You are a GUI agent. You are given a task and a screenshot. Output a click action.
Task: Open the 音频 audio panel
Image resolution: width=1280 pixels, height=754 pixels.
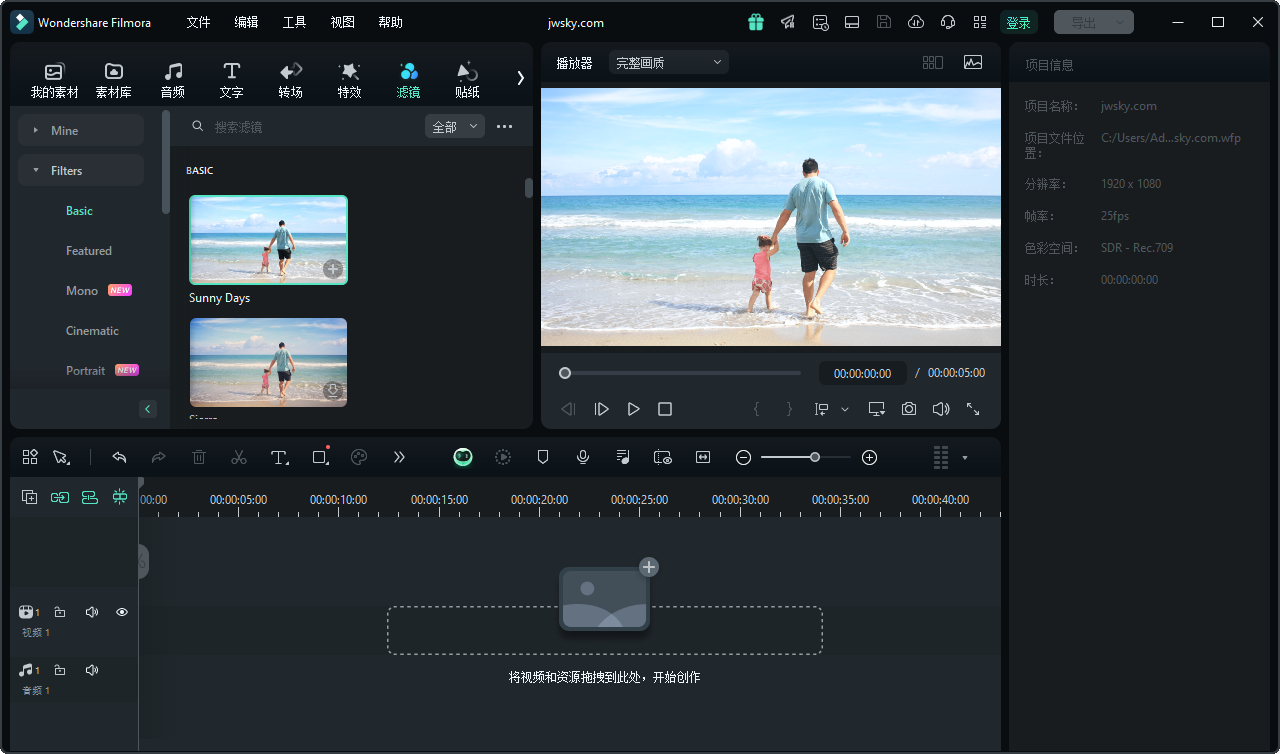click(172, 80)
